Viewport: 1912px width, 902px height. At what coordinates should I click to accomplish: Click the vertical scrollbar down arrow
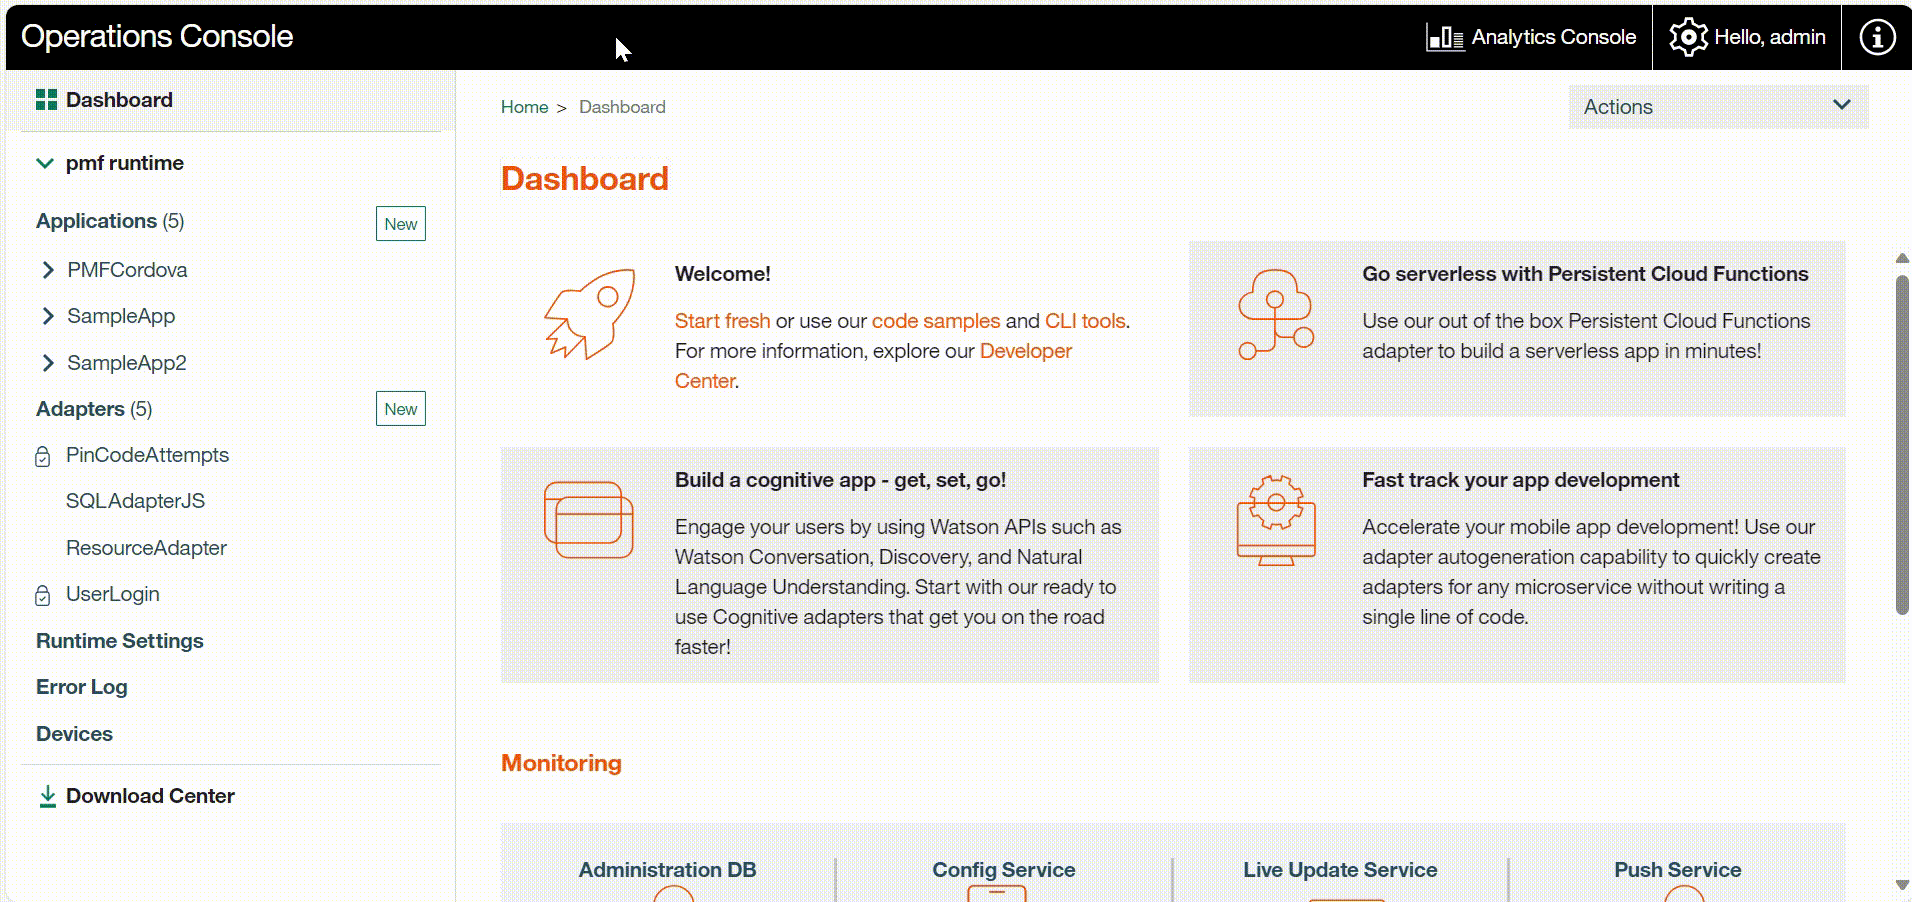(x=1901, y=885)
